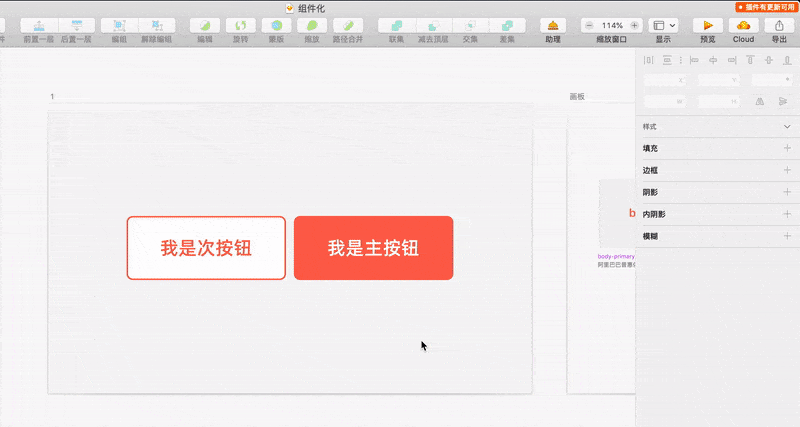The image size is (800, 427).
Task: Click the 旋转 rotate tool icon
Action: [240, 25]
